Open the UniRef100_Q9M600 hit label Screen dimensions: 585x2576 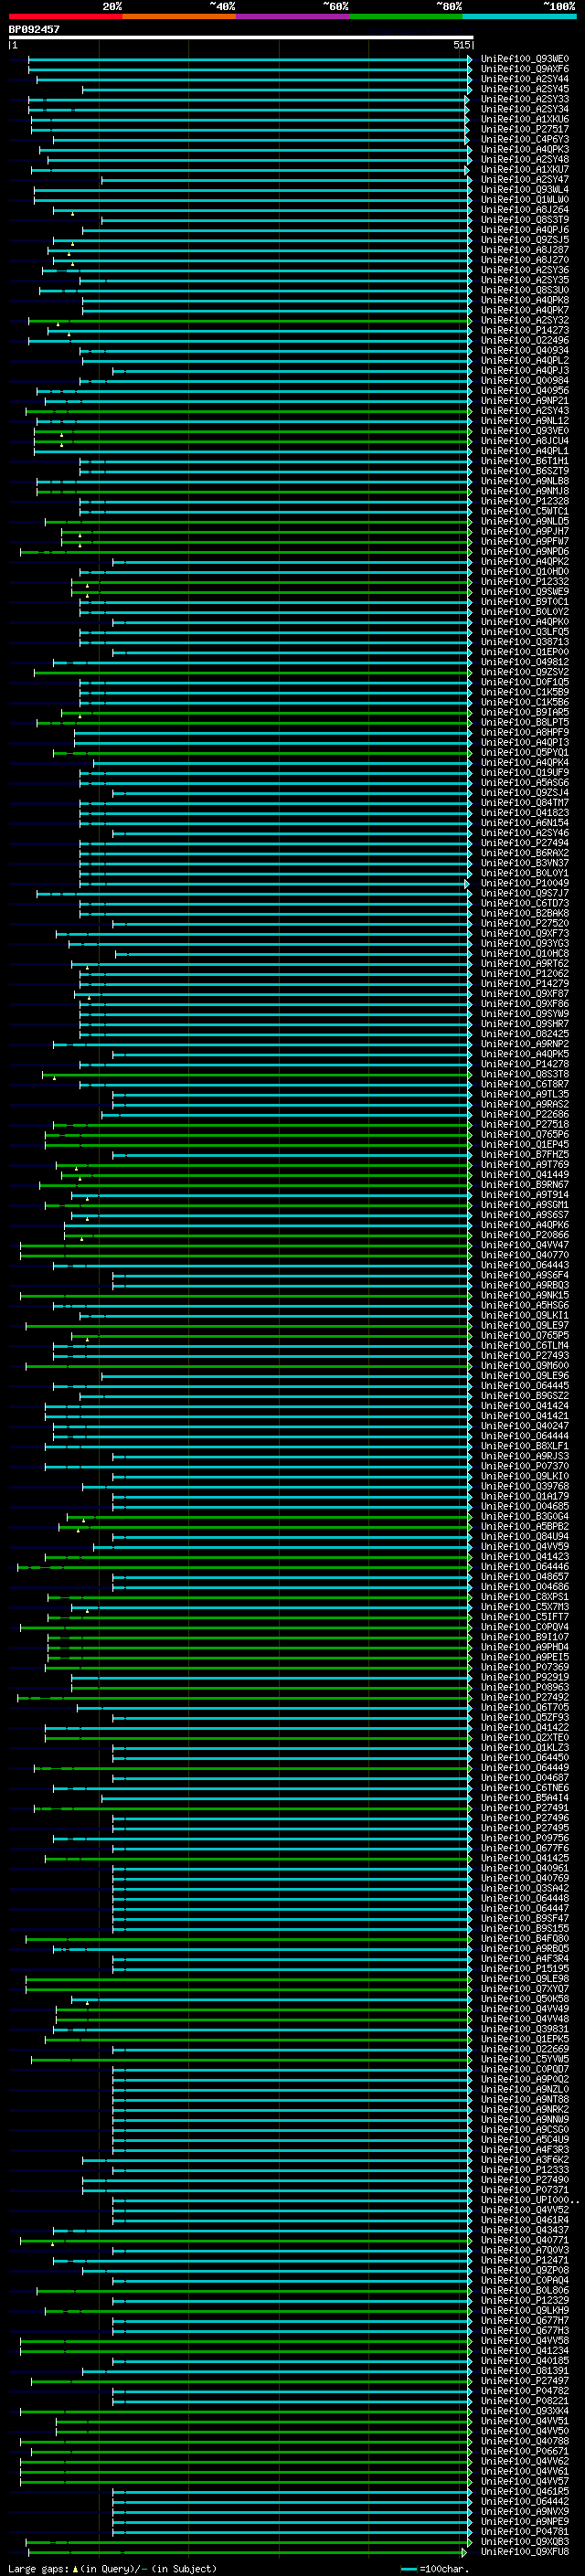(x=525, y=1366)
